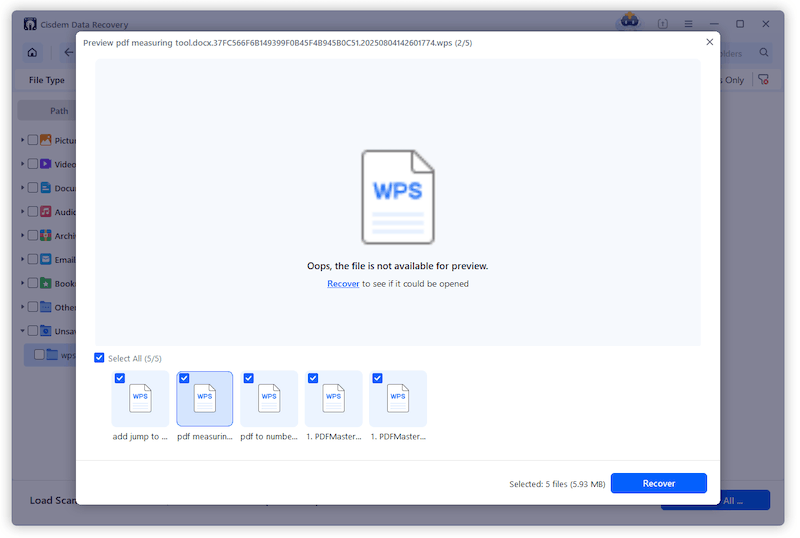The width and height of the screenshot is (800, 538).
Task: Click the Unsaved folder icon
Action: 45,331
